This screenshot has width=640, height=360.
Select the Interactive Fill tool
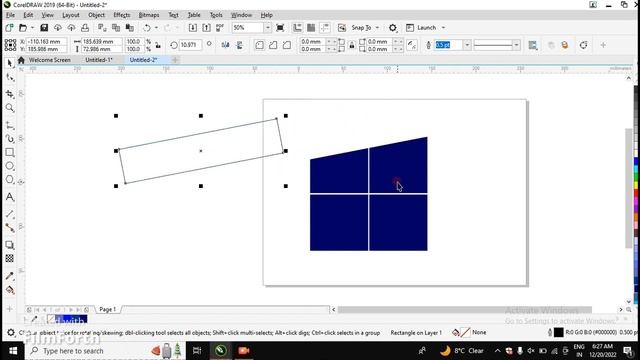(x=10, y=290)
